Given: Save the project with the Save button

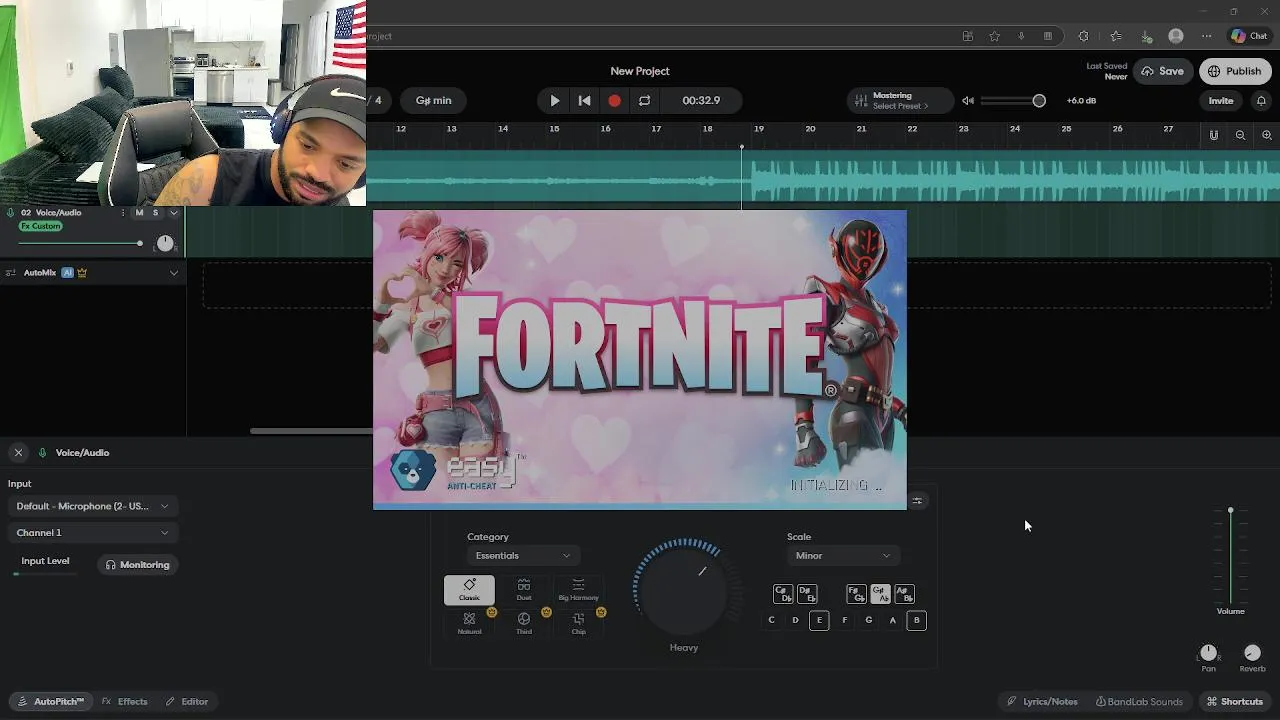Looking at the screenshot, I should click(x=1163, y=71).
